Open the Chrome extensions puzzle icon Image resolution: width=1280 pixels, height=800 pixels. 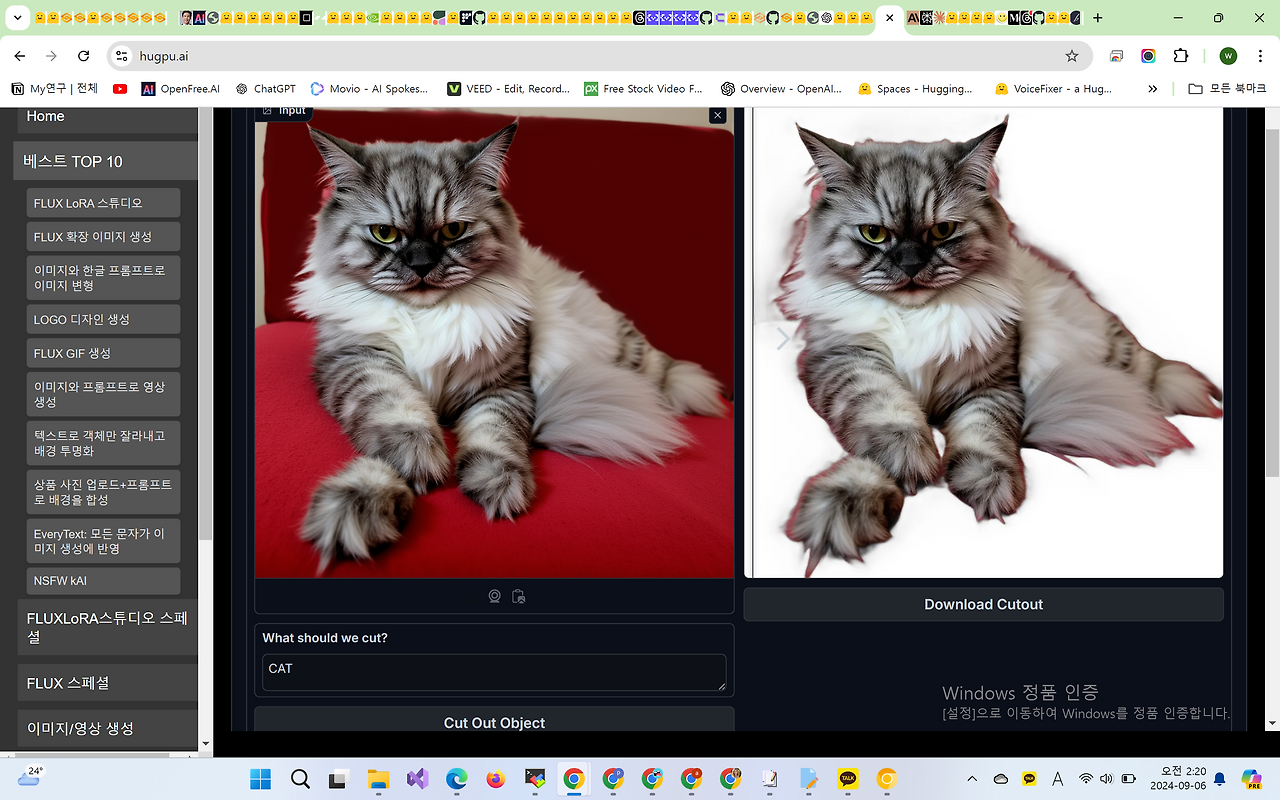tap(1181, 56)
